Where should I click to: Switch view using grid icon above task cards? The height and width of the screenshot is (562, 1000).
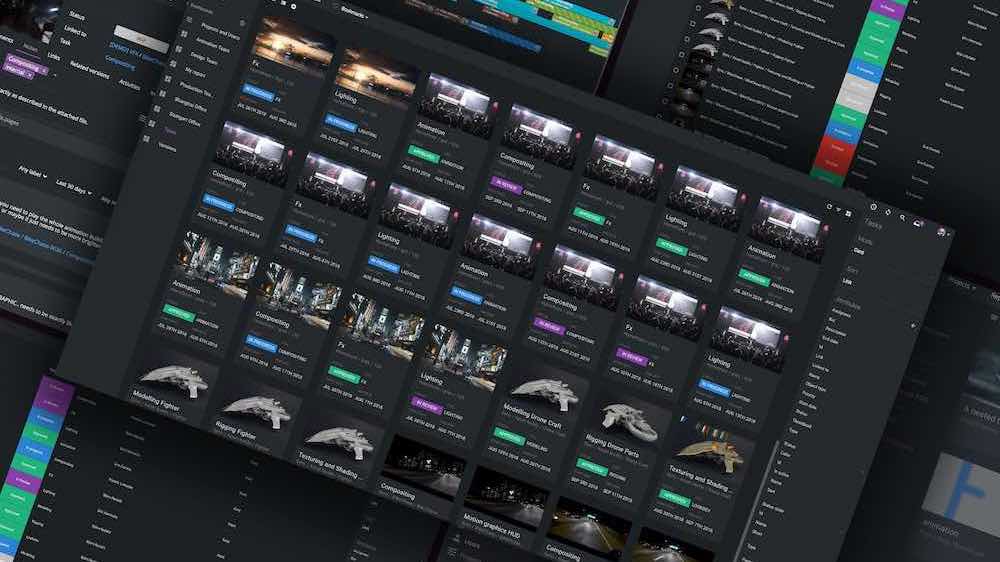click(x=848, y=214)
